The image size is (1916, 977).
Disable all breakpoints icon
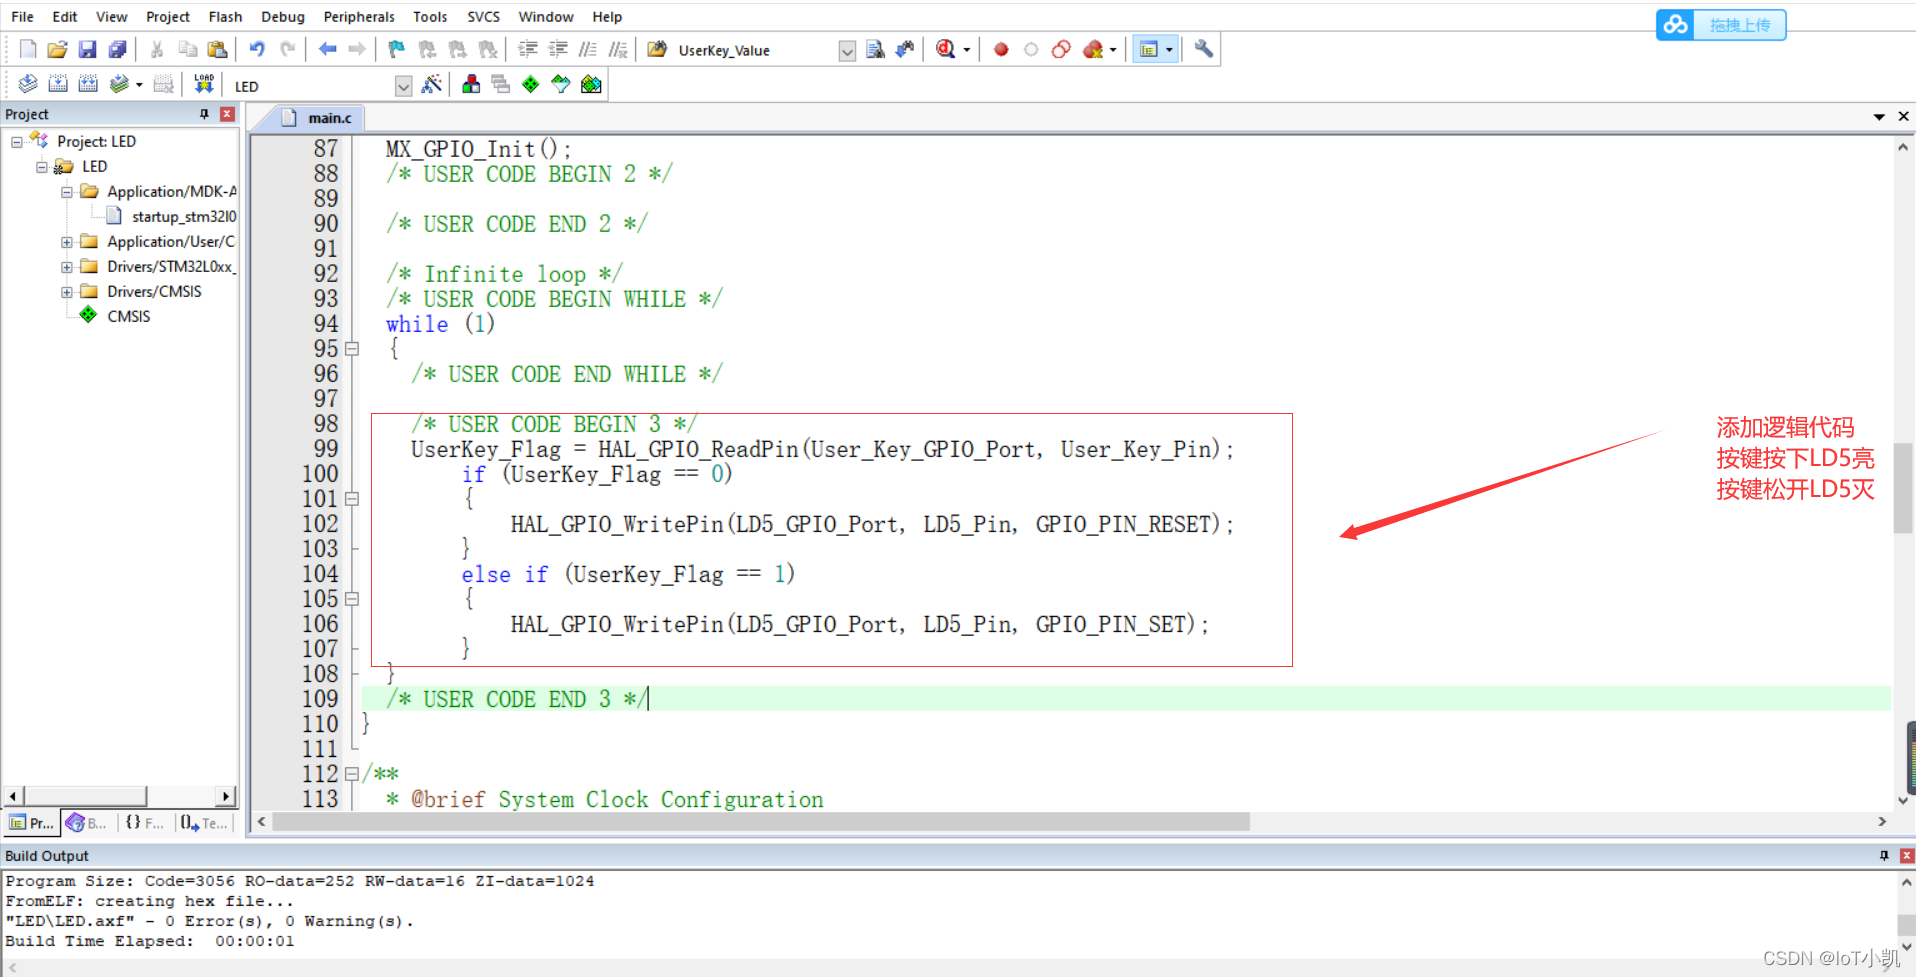1061,49
